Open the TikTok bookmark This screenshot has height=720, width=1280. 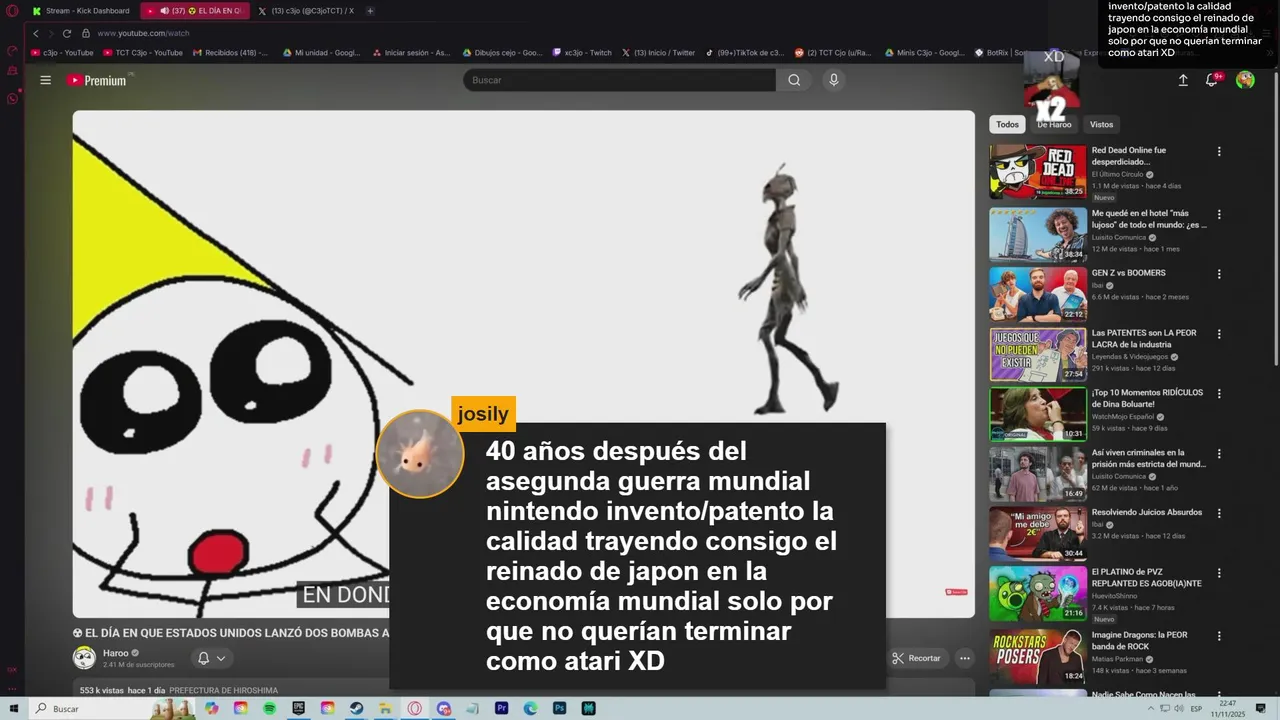[x=744, y=53]
